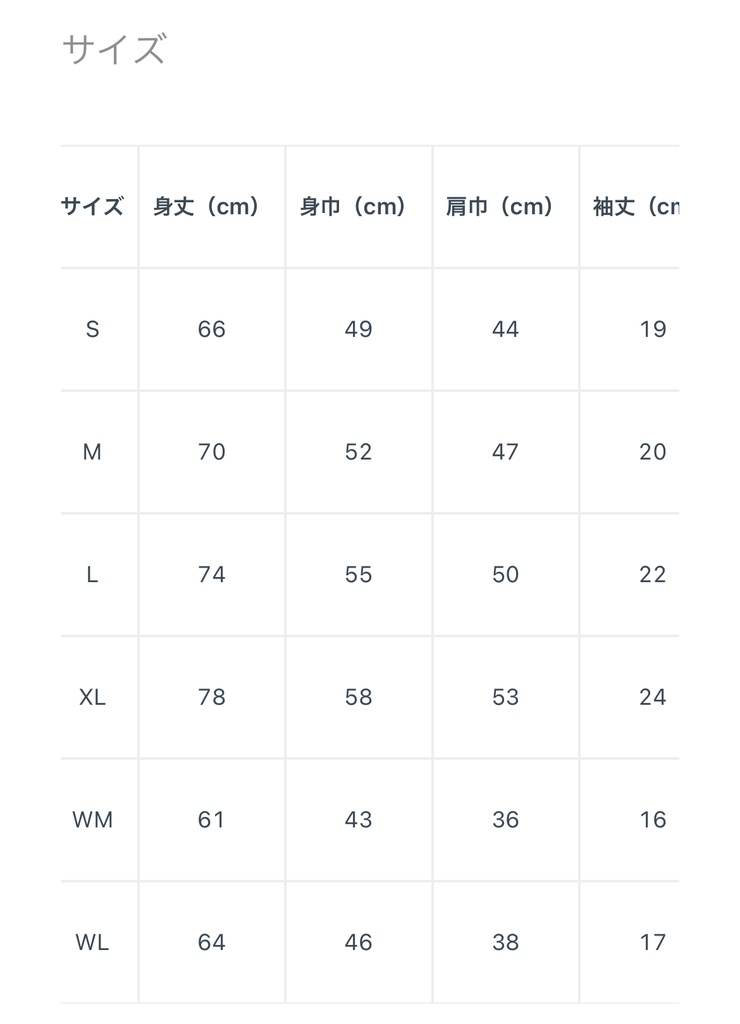Select the WL size row label

coord(92,942)
